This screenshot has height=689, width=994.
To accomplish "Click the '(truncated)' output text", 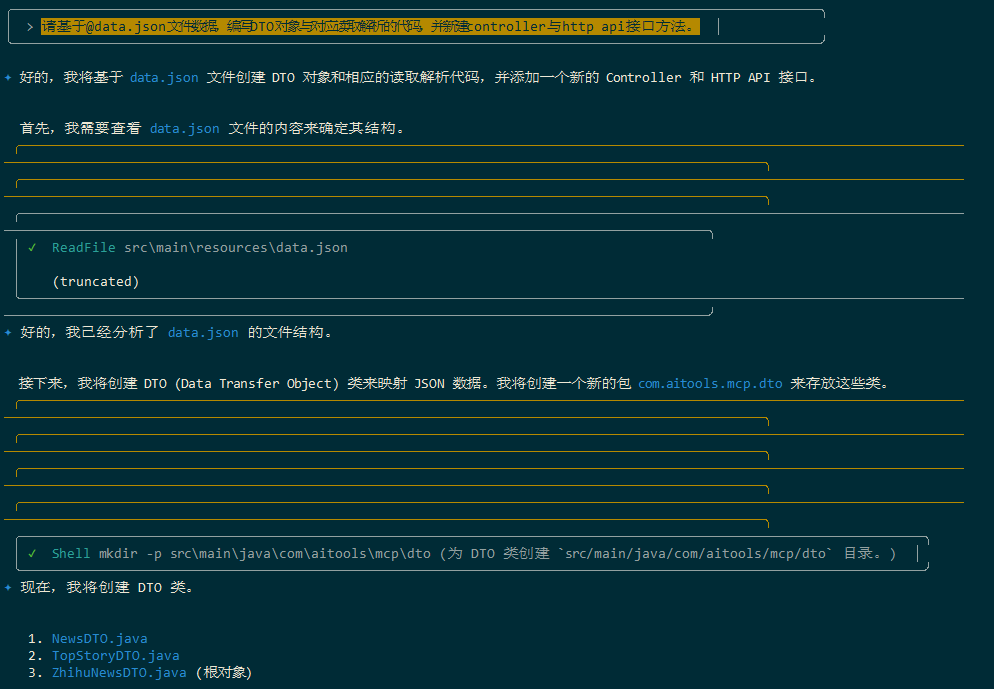I will [x=96, y=281].
